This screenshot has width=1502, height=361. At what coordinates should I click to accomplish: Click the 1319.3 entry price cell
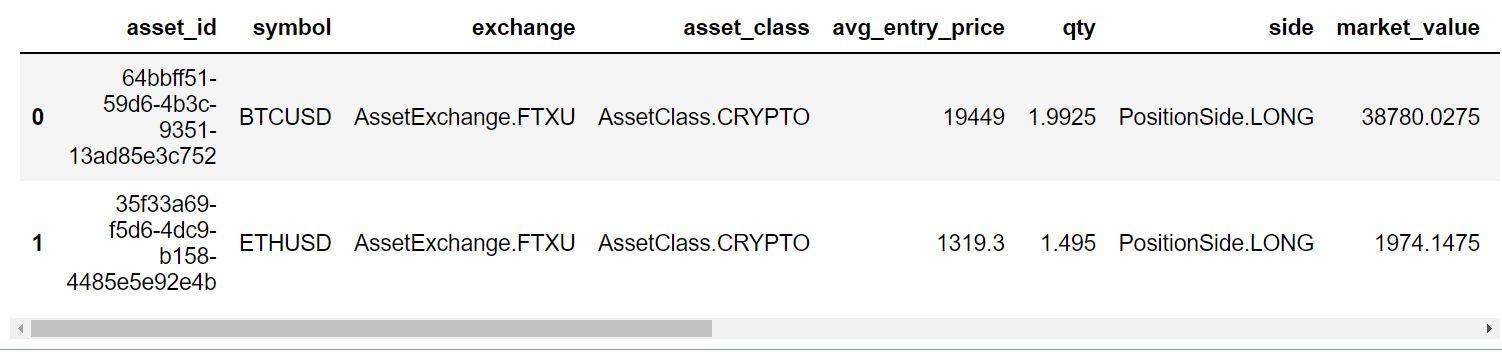971,243
